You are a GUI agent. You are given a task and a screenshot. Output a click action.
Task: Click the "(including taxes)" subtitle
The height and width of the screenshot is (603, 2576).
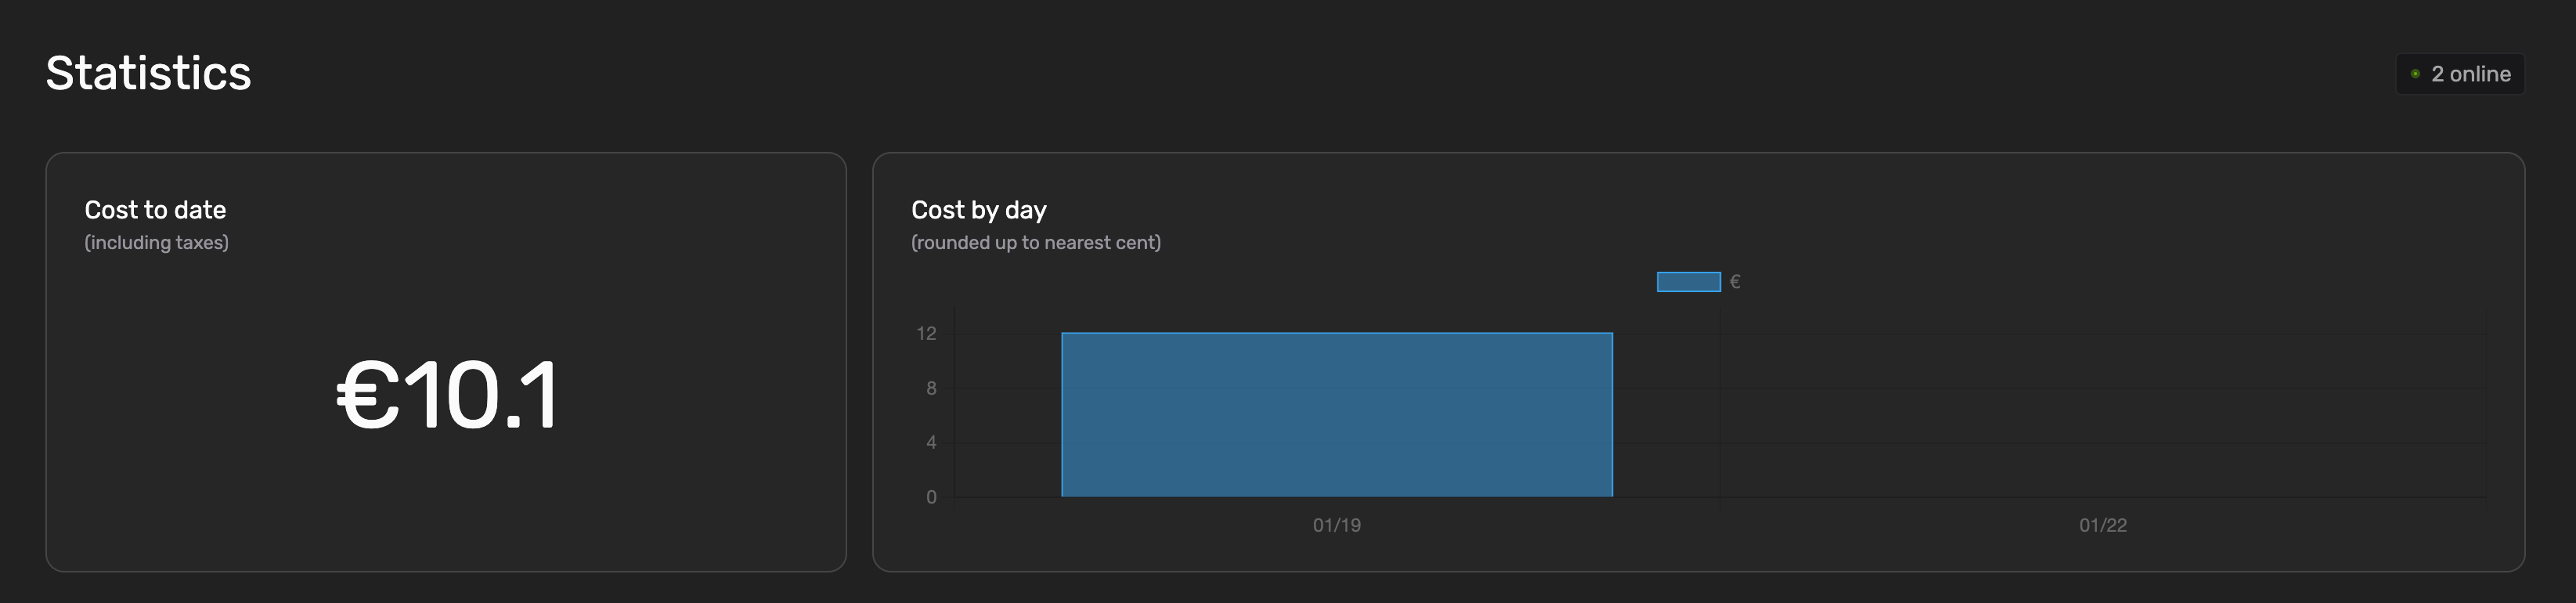click(156, 243)
